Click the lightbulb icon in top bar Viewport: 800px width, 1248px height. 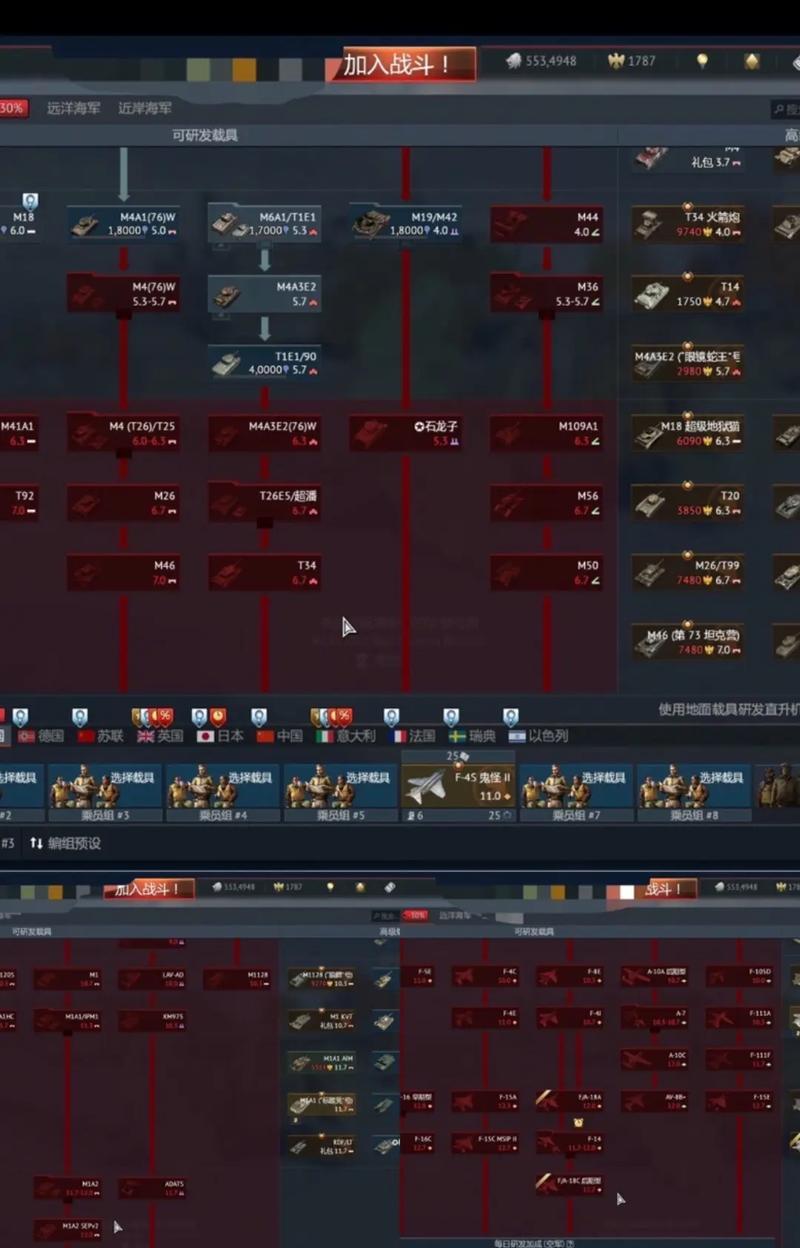[x=702, y=61]
